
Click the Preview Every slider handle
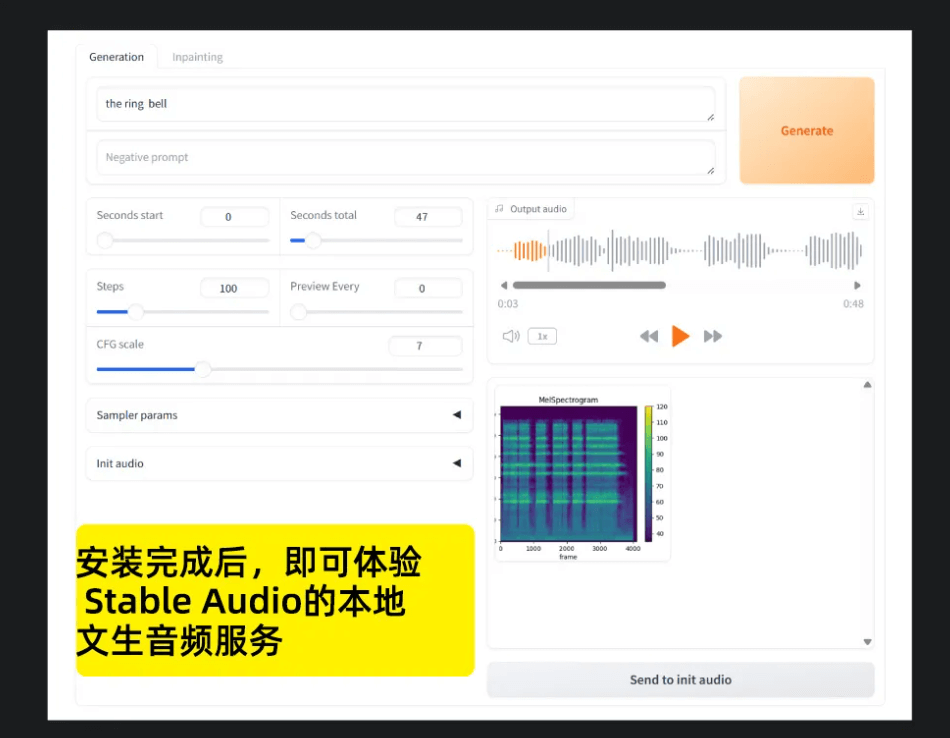(298, 312)
